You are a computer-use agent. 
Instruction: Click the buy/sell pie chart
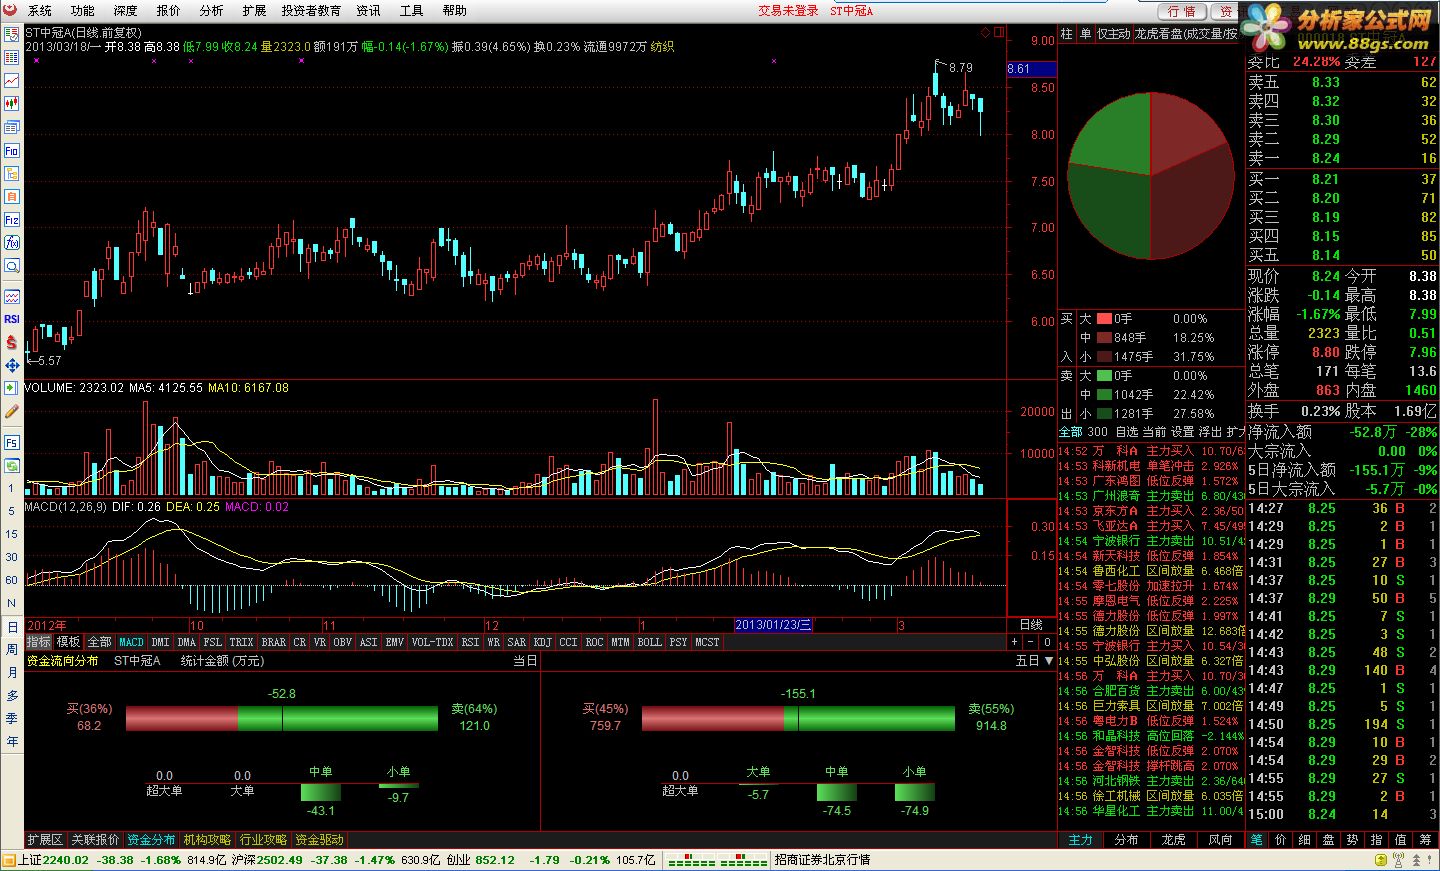(x=1150, y=175)
